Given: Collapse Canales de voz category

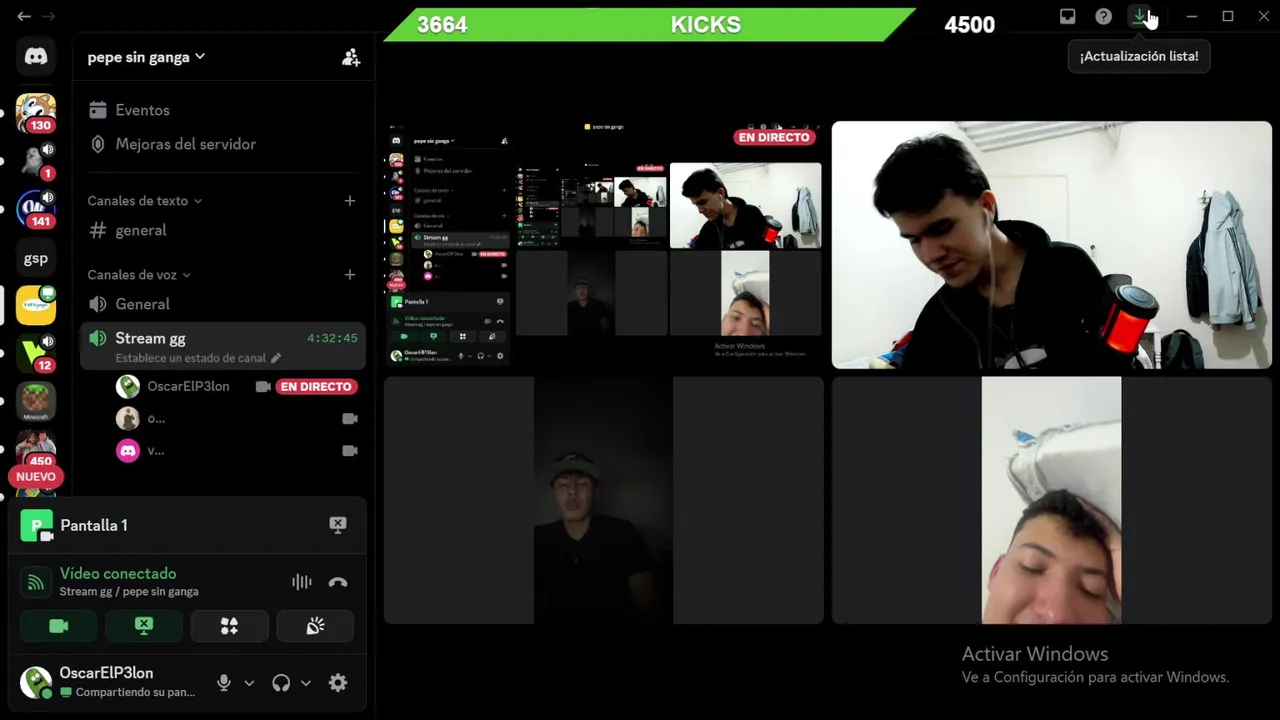Looking at the screenshot, I should point(138,275).
